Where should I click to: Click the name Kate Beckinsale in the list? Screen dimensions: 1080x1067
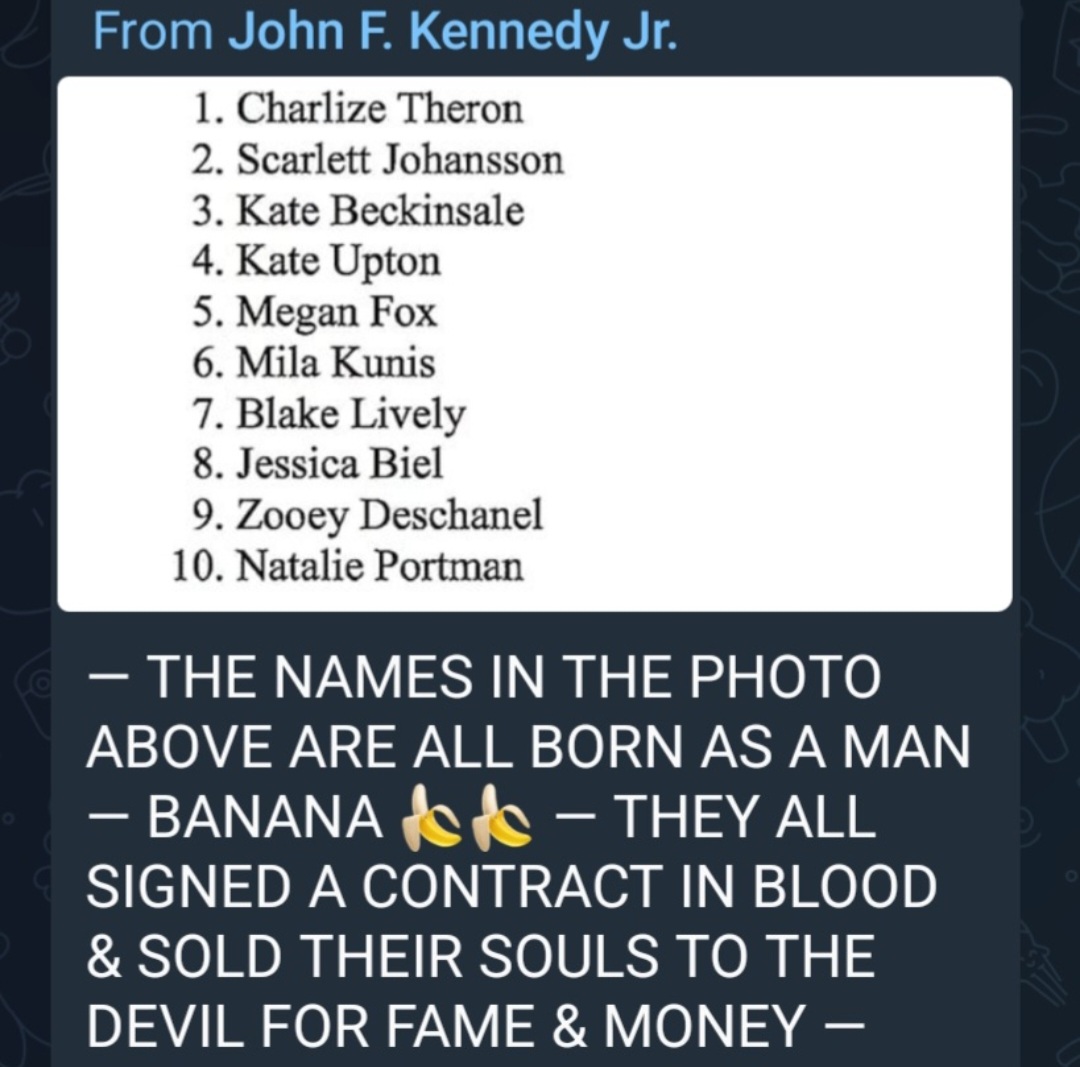(380, 210)
